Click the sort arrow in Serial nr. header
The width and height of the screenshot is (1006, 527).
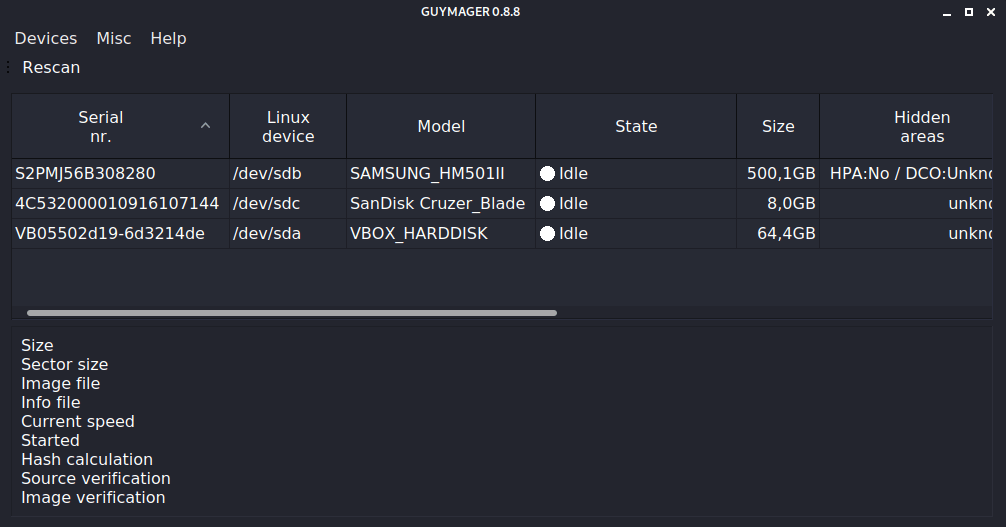pos(206,126)
